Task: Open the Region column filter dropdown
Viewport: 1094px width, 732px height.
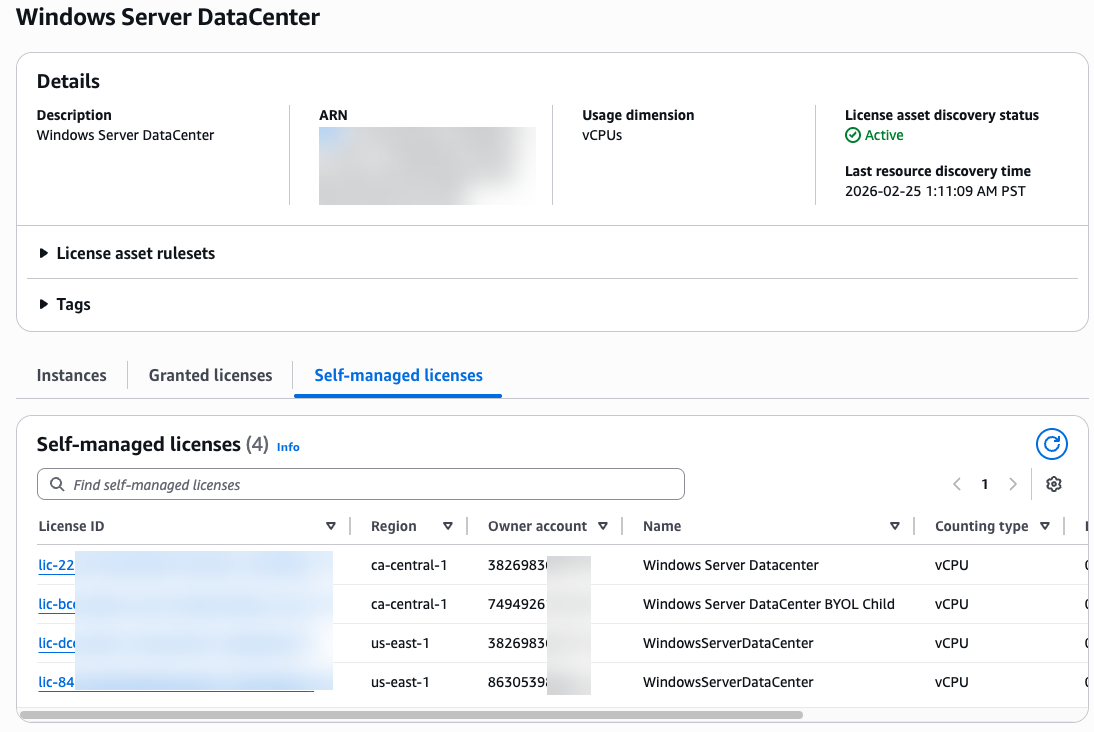Action: pos(448,525)
